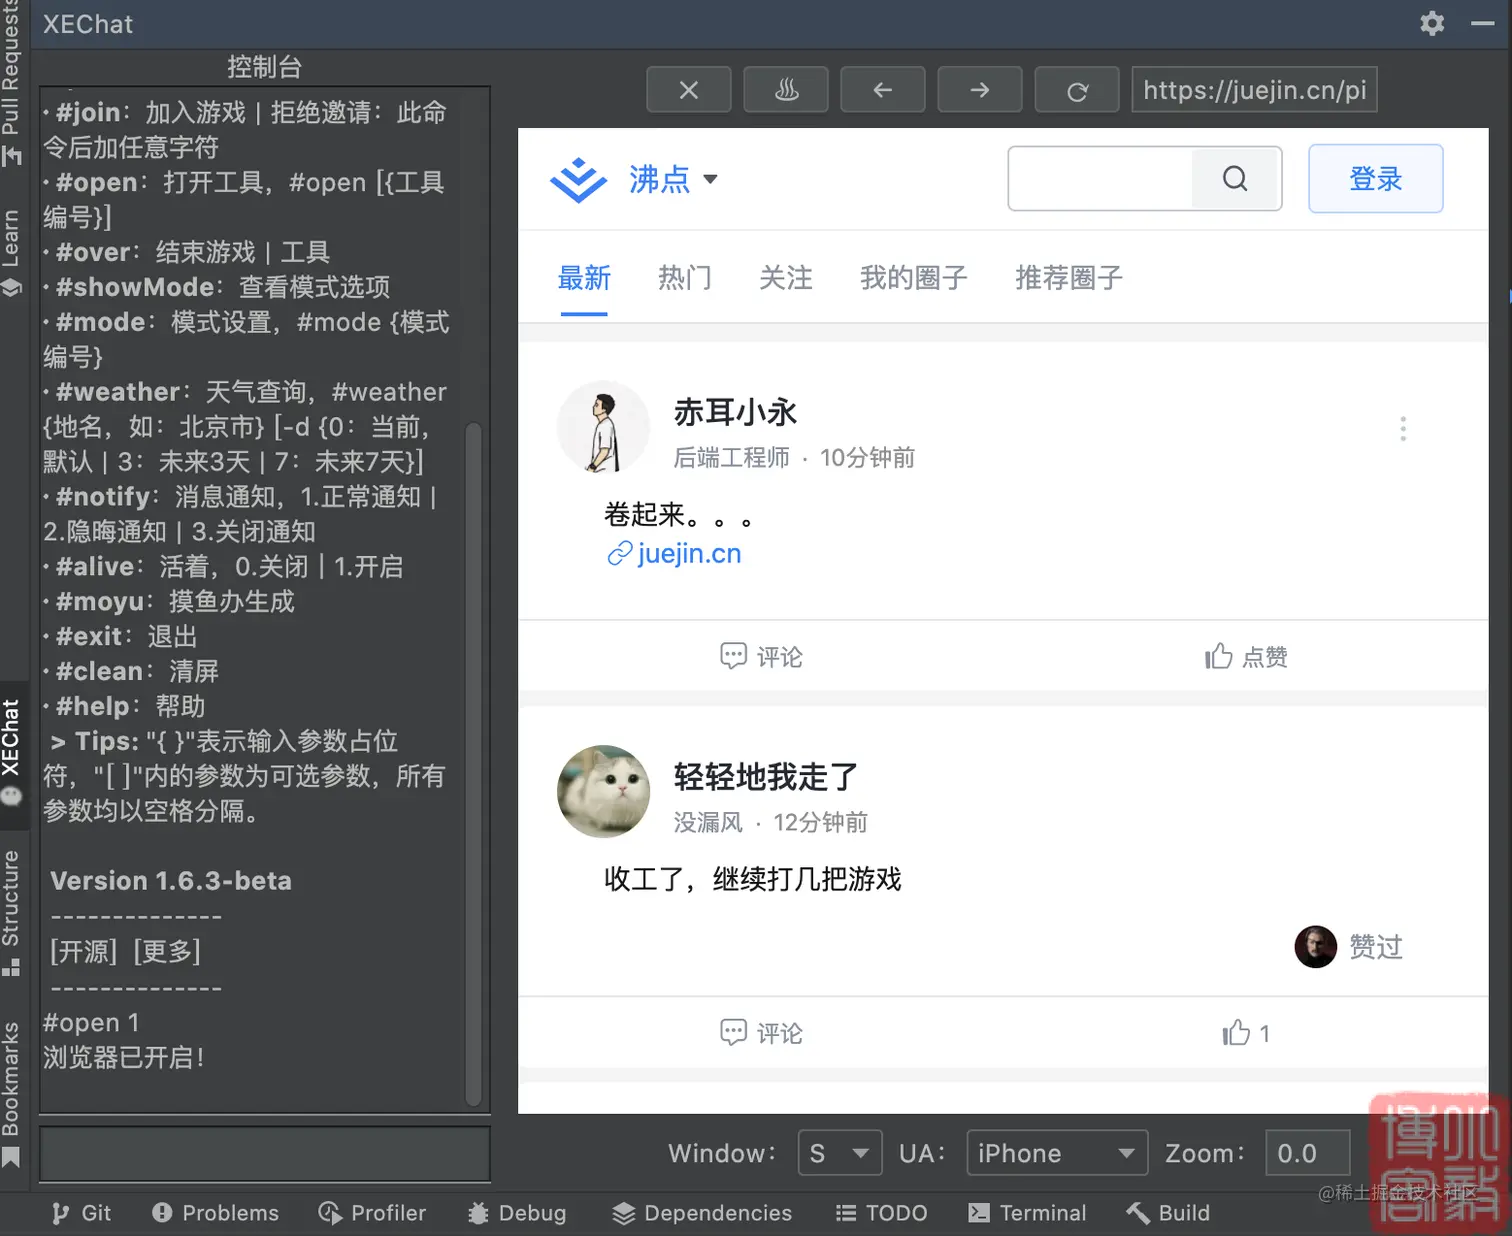The image size is (1512, 1236).
Task: Click the '#clean' command line
Action: point(131,671)
